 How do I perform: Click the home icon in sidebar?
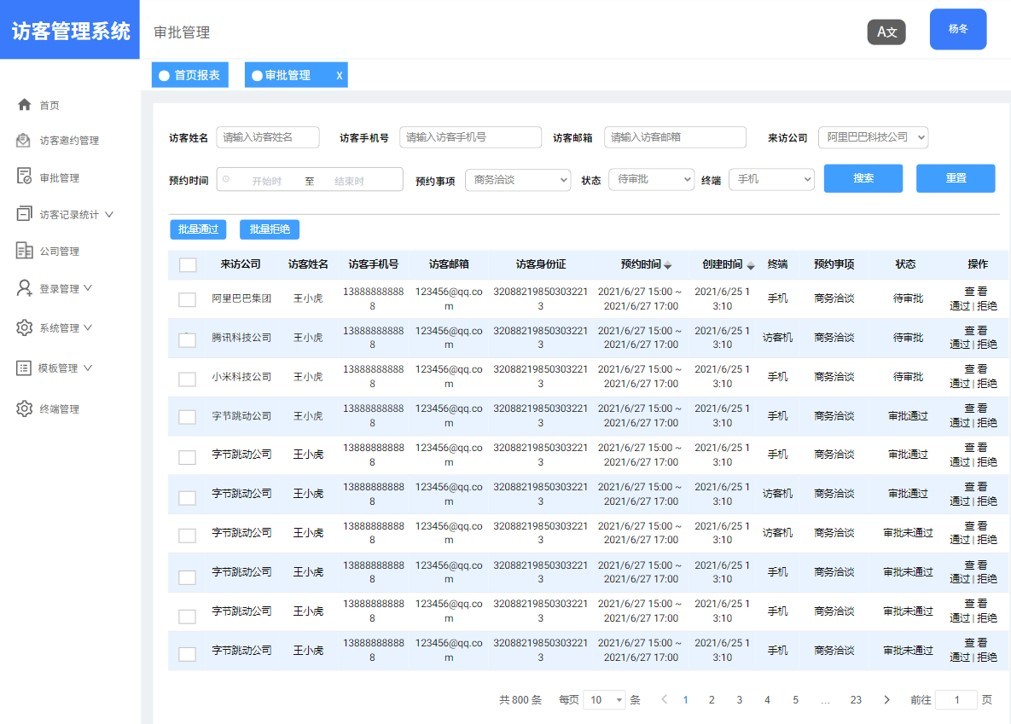click(x=25, y=105)
